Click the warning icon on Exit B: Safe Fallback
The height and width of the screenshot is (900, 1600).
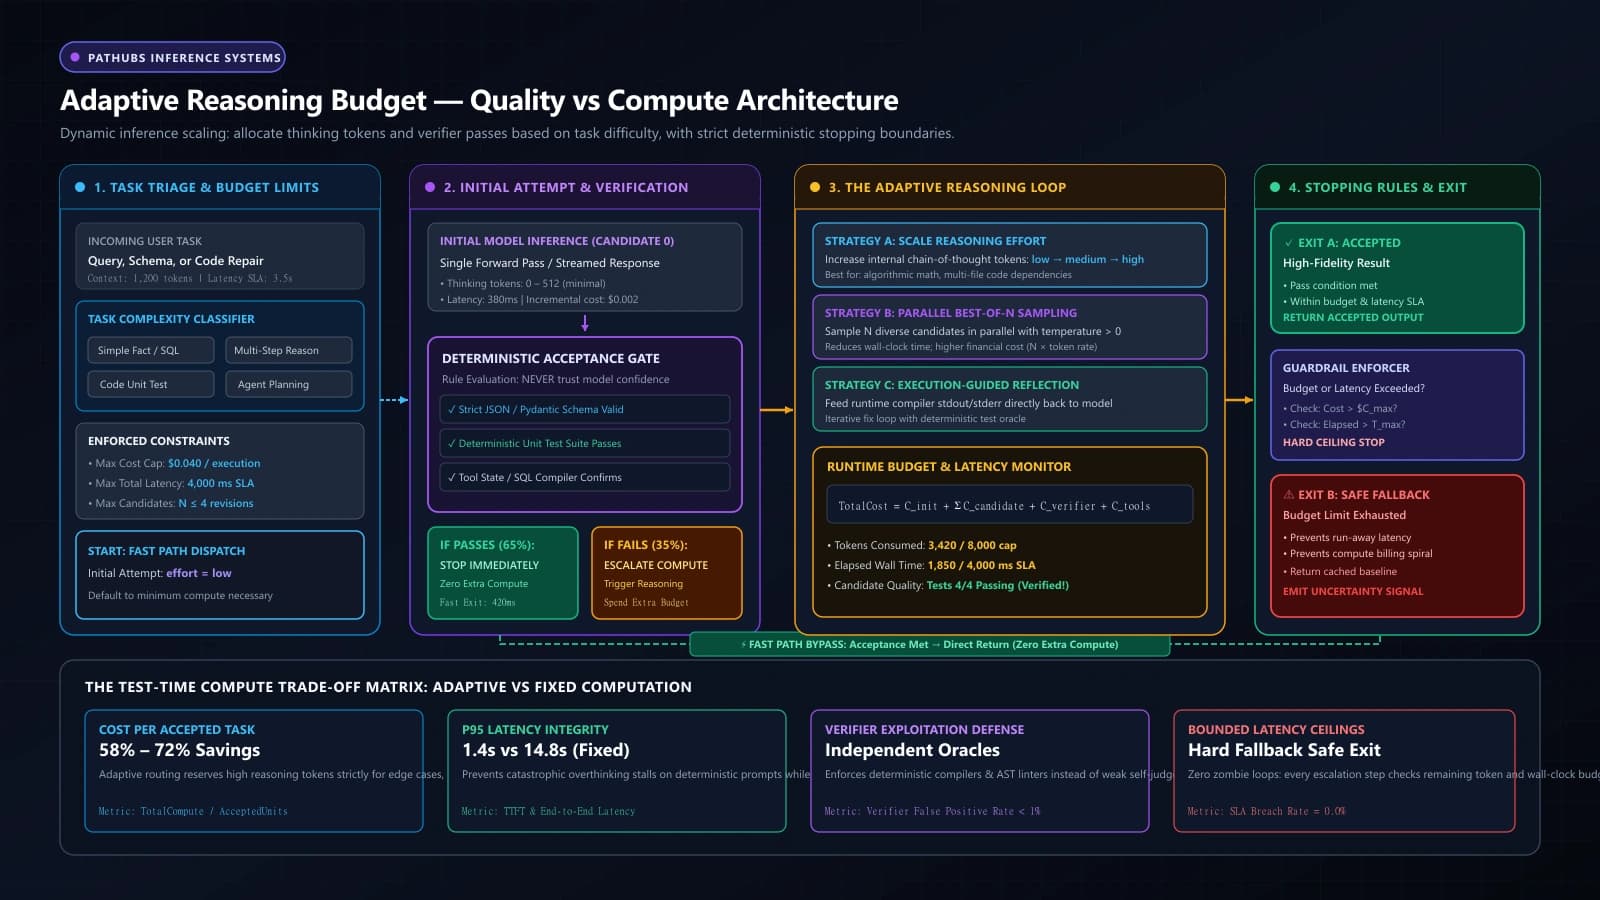(1289, 495)
